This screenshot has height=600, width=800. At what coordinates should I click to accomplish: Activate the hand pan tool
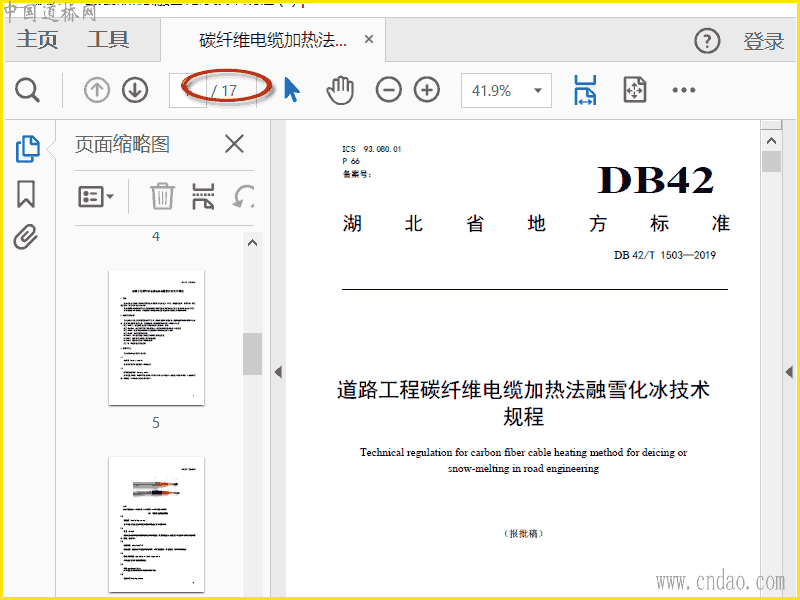(x=340, y=90)
